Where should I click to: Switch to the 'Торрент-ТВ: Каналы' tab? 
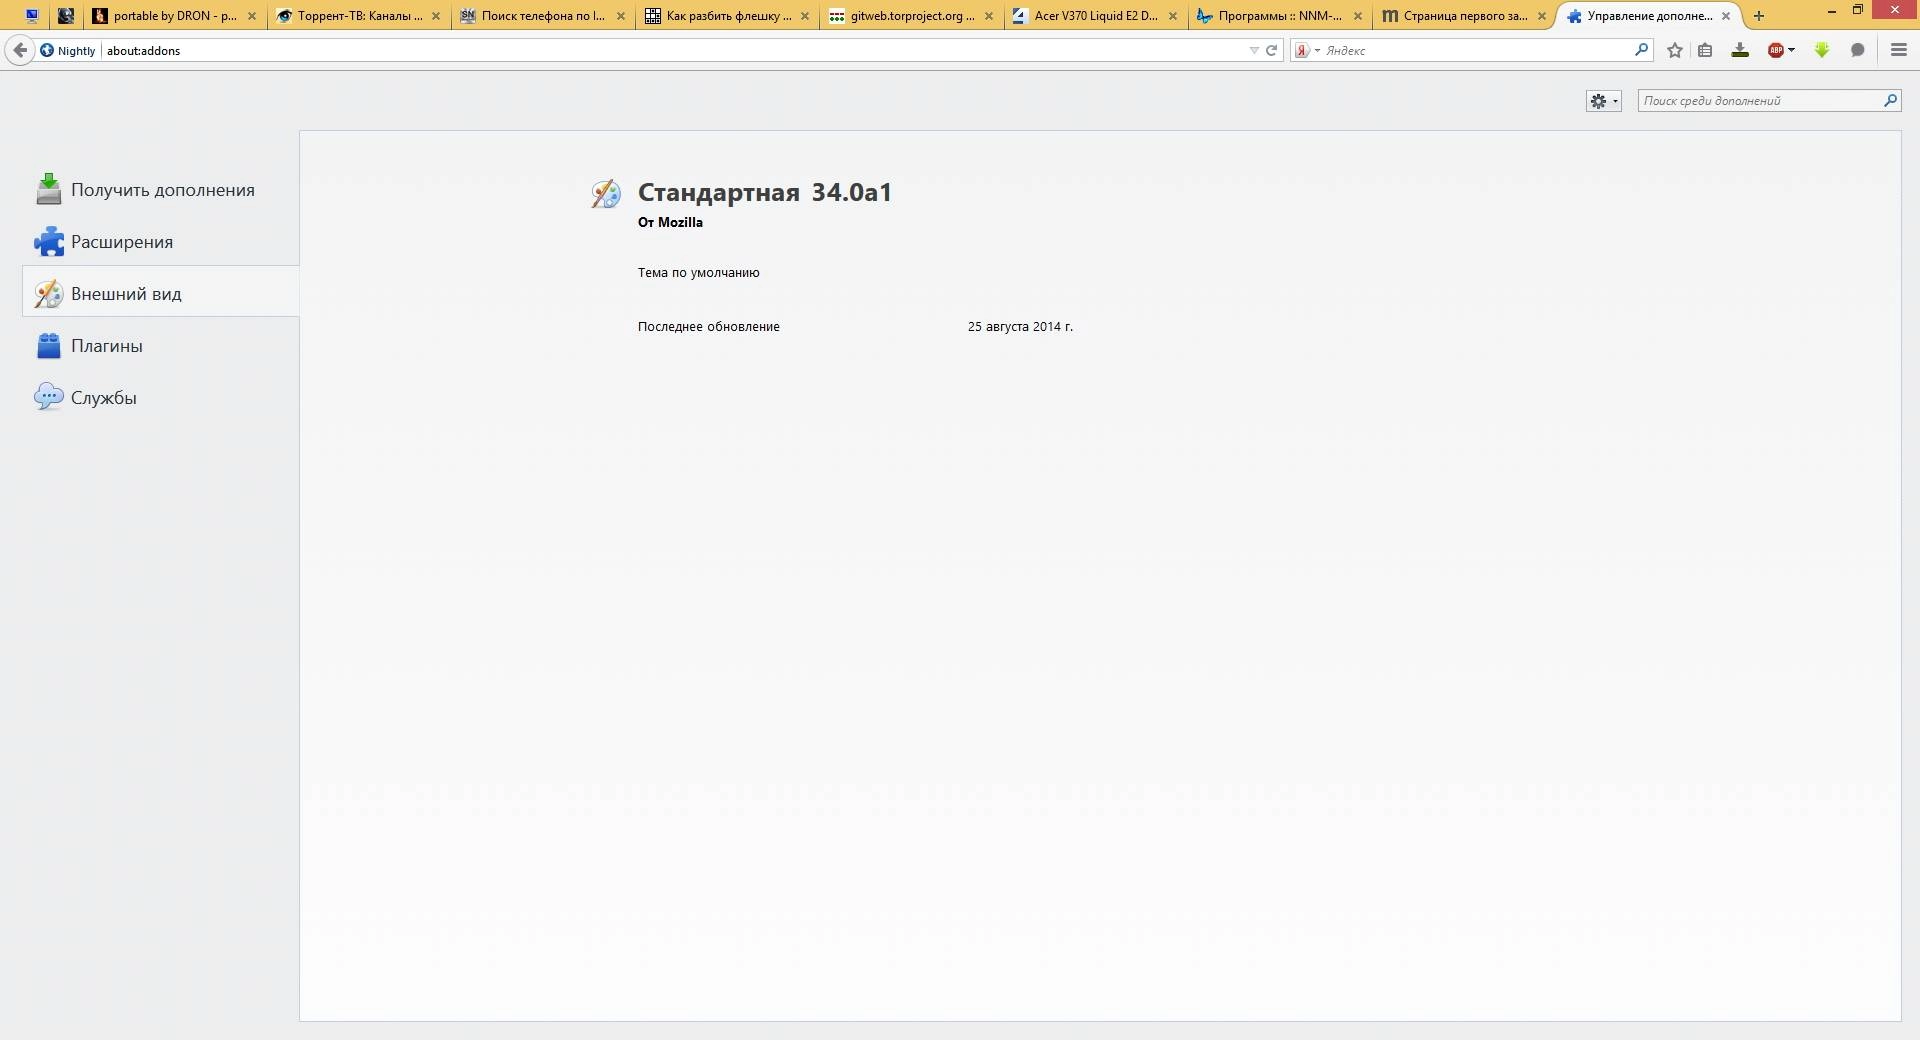click(x=358, y=16)
